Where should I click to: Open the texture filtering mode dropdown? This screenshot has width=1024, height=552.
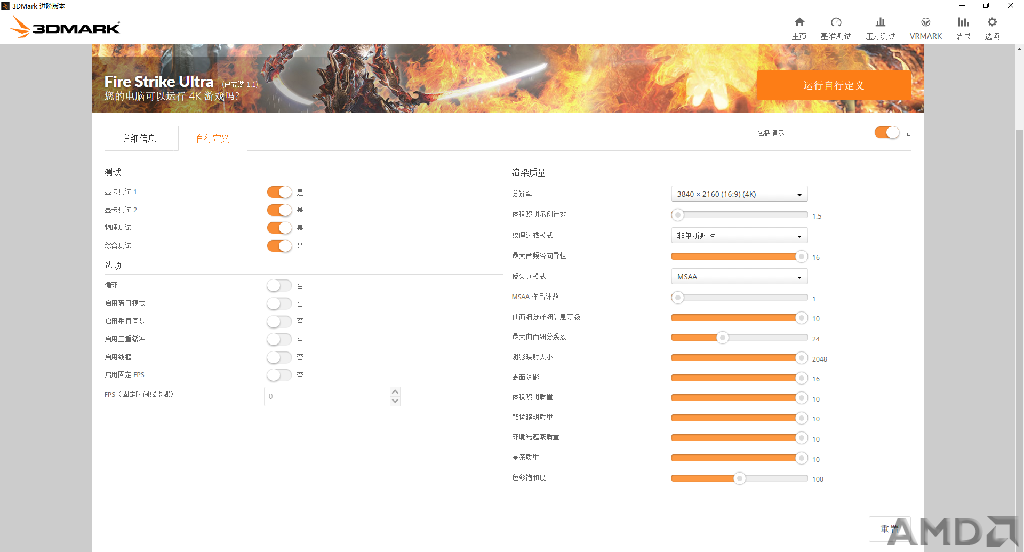(x=739, y=235)
